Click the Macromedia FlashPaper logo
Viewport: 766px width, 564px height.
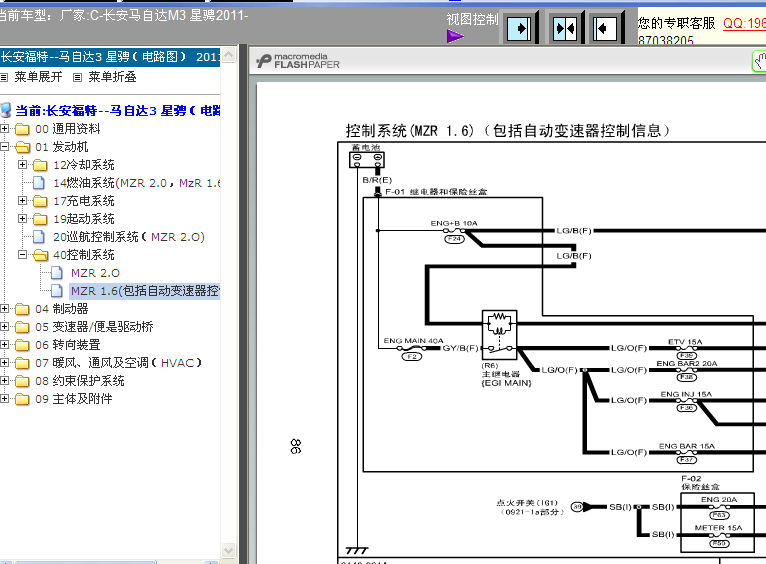[x=298, y=61]
